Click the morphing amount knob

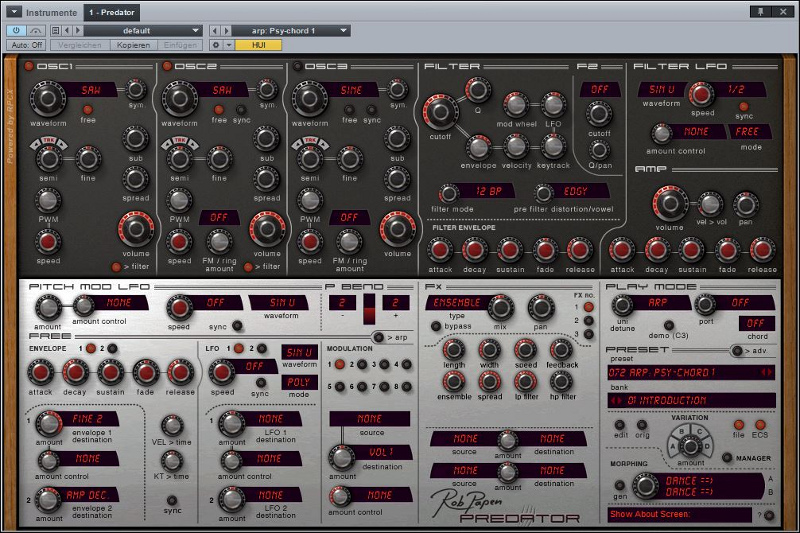click(646, 486)
